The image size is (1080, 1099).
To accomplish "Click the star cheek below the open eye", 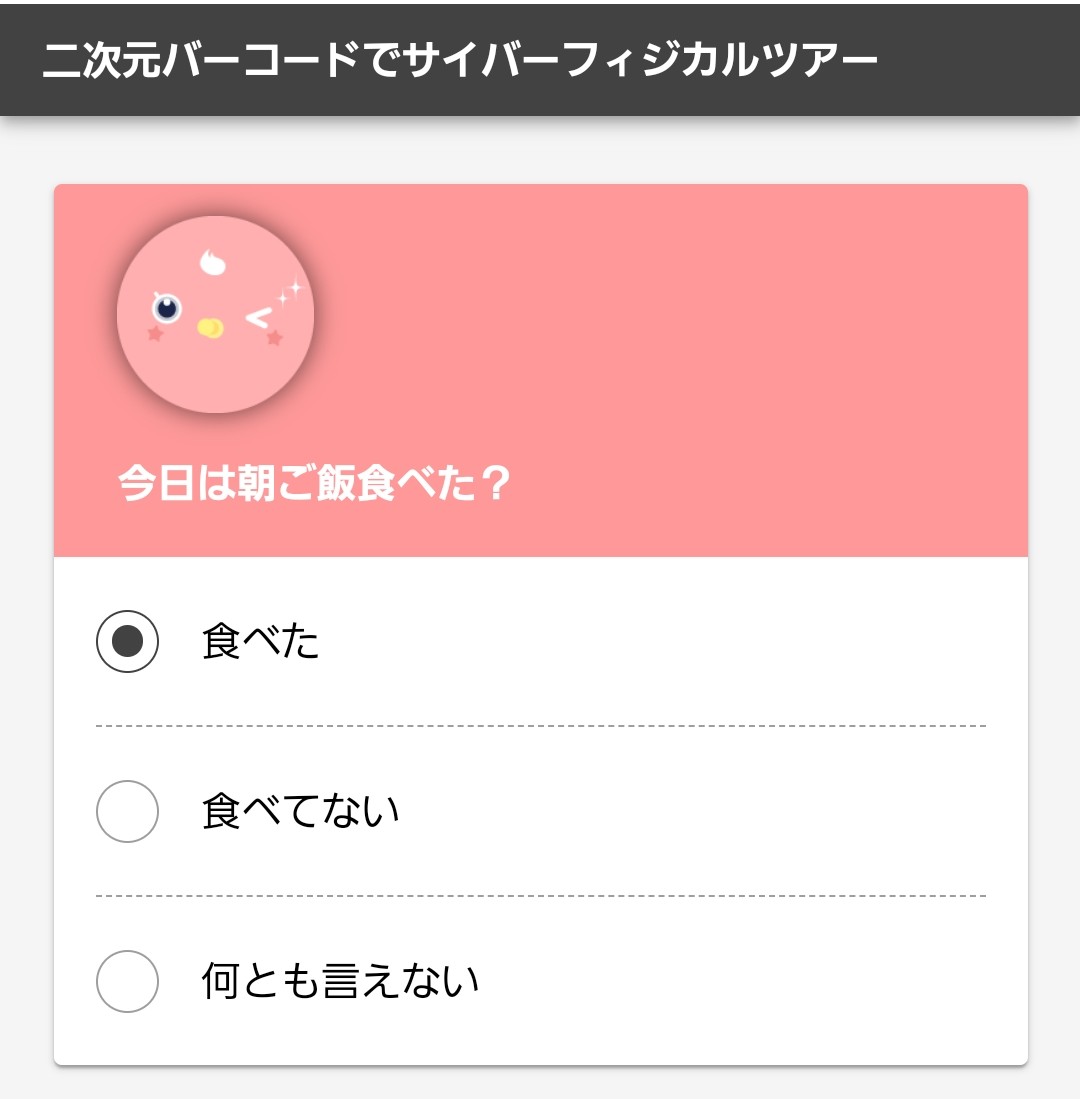I will click(x=156, y=334).
